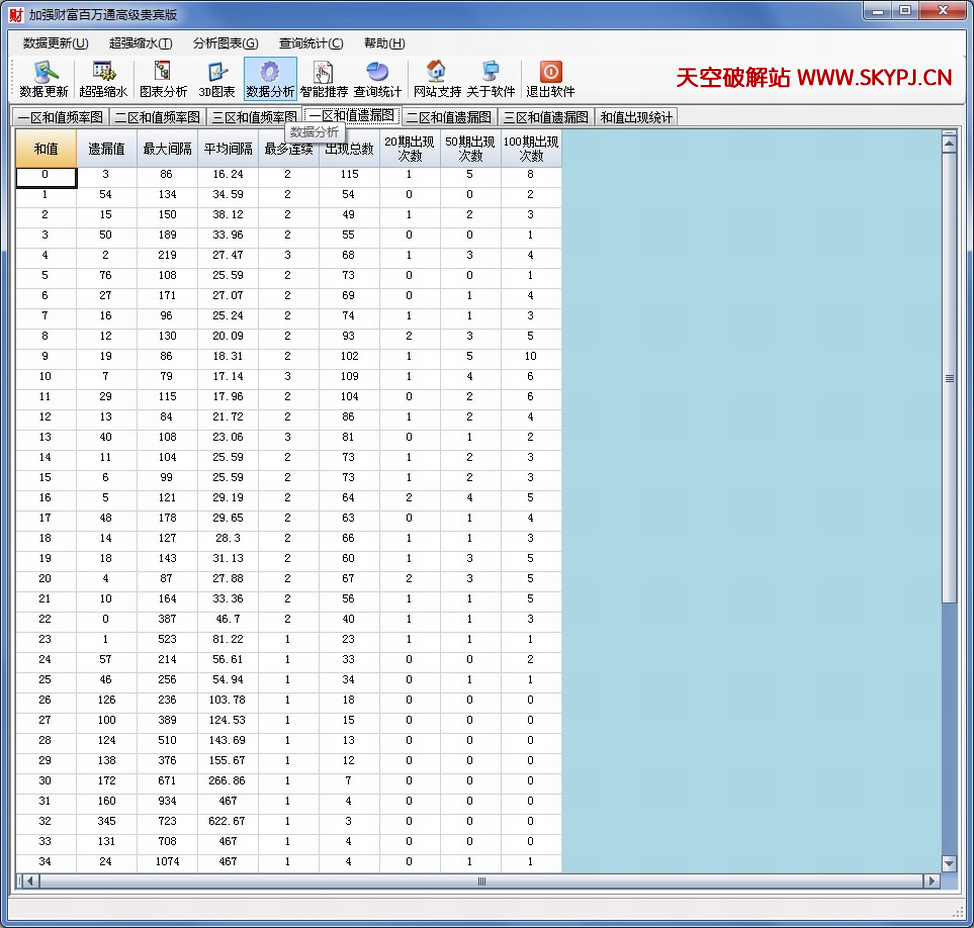
Task: Open 图表分析 from the toolbar
Action: (x=163, y=79)
